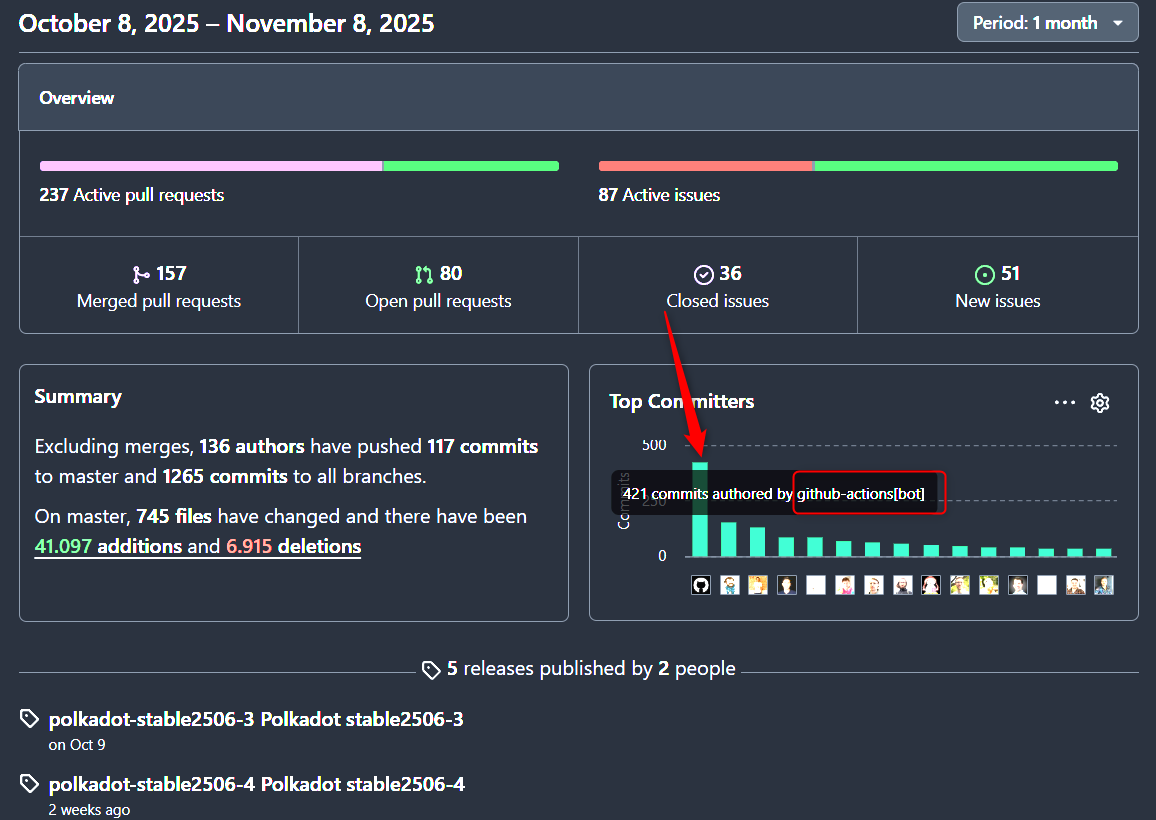This screenshot has height=820, width=1156.
Task: Click the new issues circle icon
Action: point(985,275)
